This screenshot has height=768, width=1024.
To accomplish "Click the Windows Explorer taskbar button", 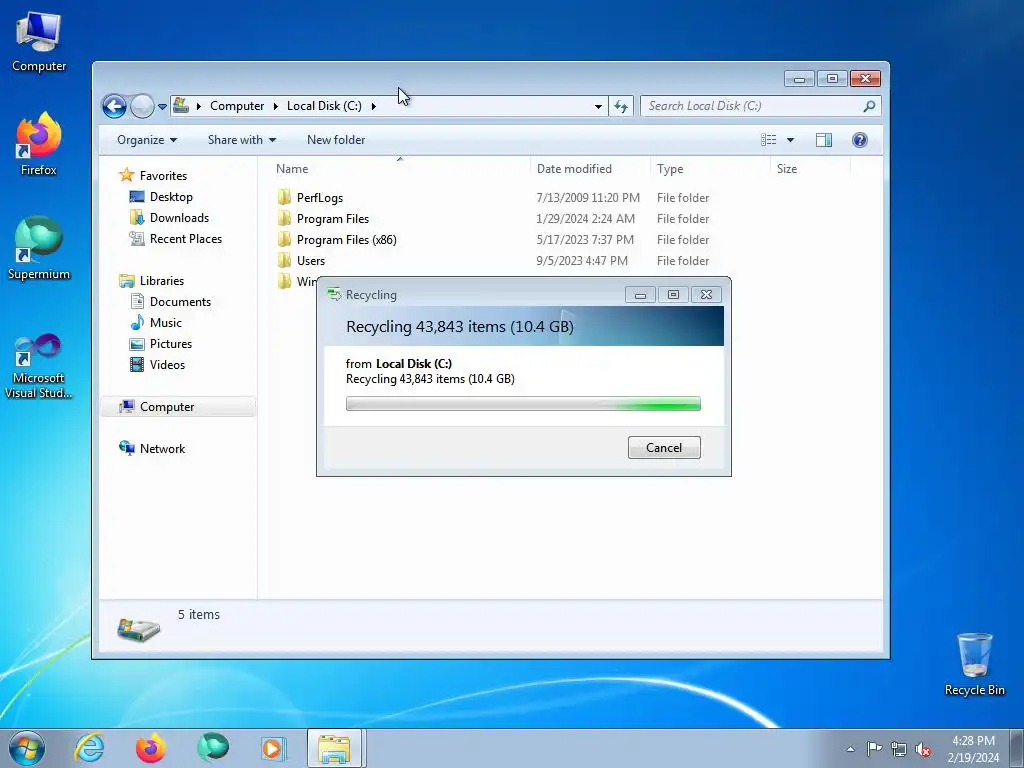I will 335,748.
